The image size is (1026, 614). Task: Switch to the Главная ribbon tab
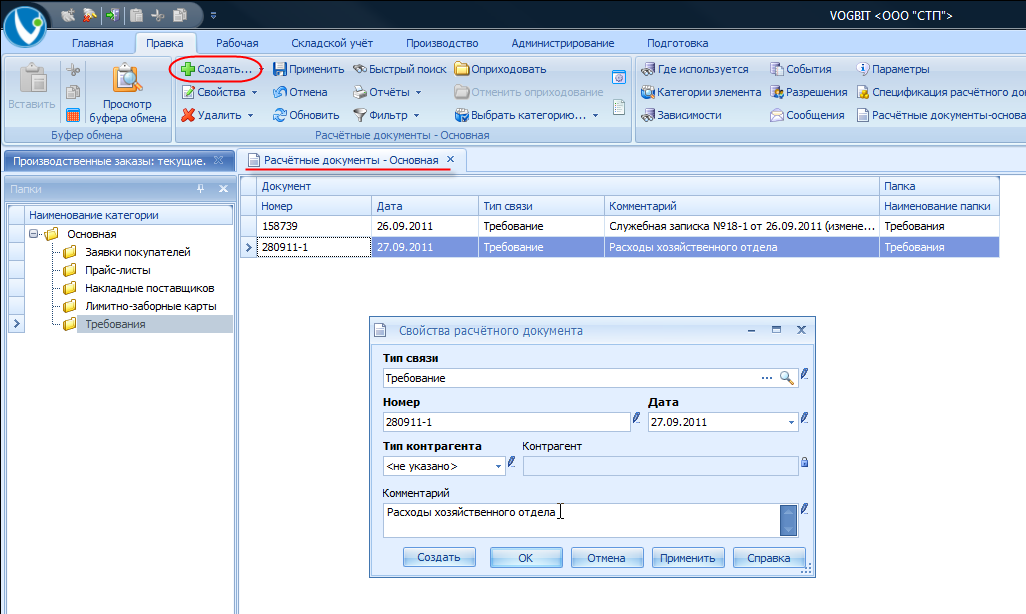click(93, 43)
